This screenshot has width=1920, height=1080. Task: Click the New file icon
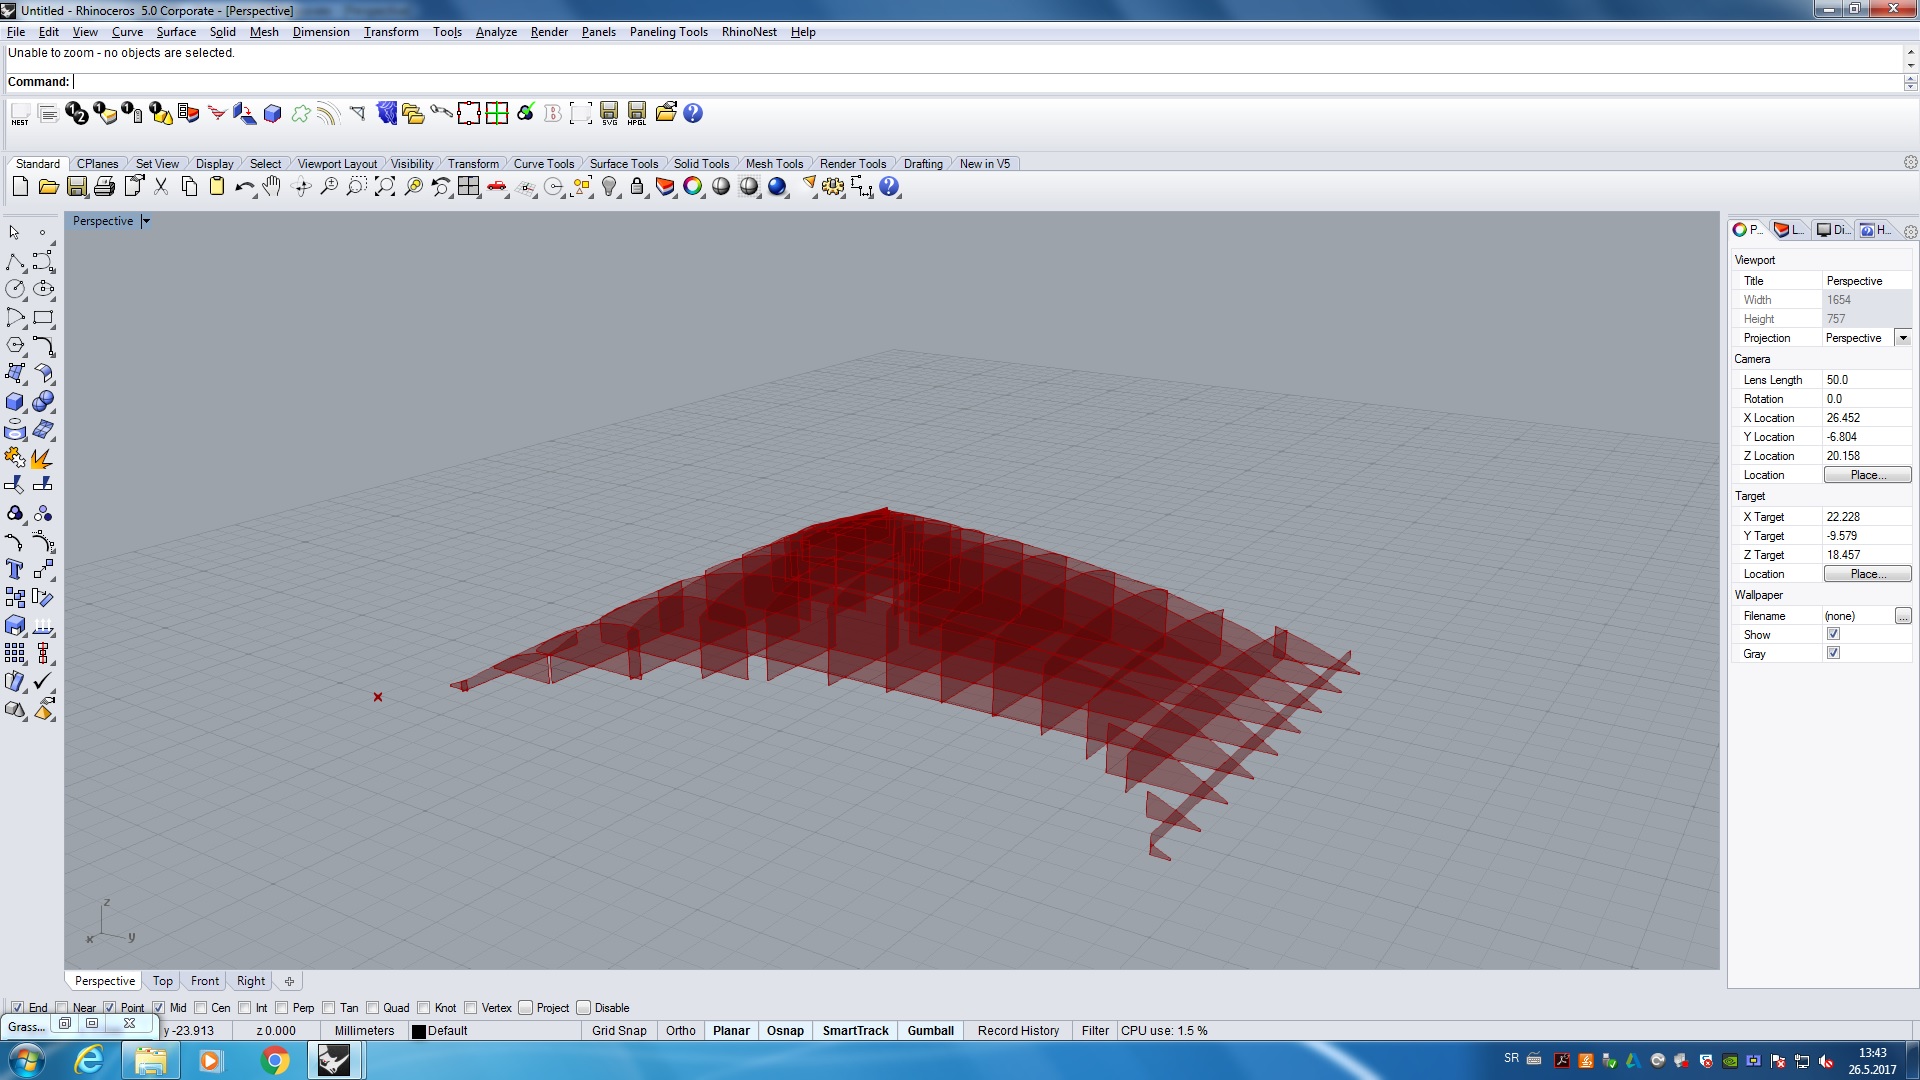point(20,187)
